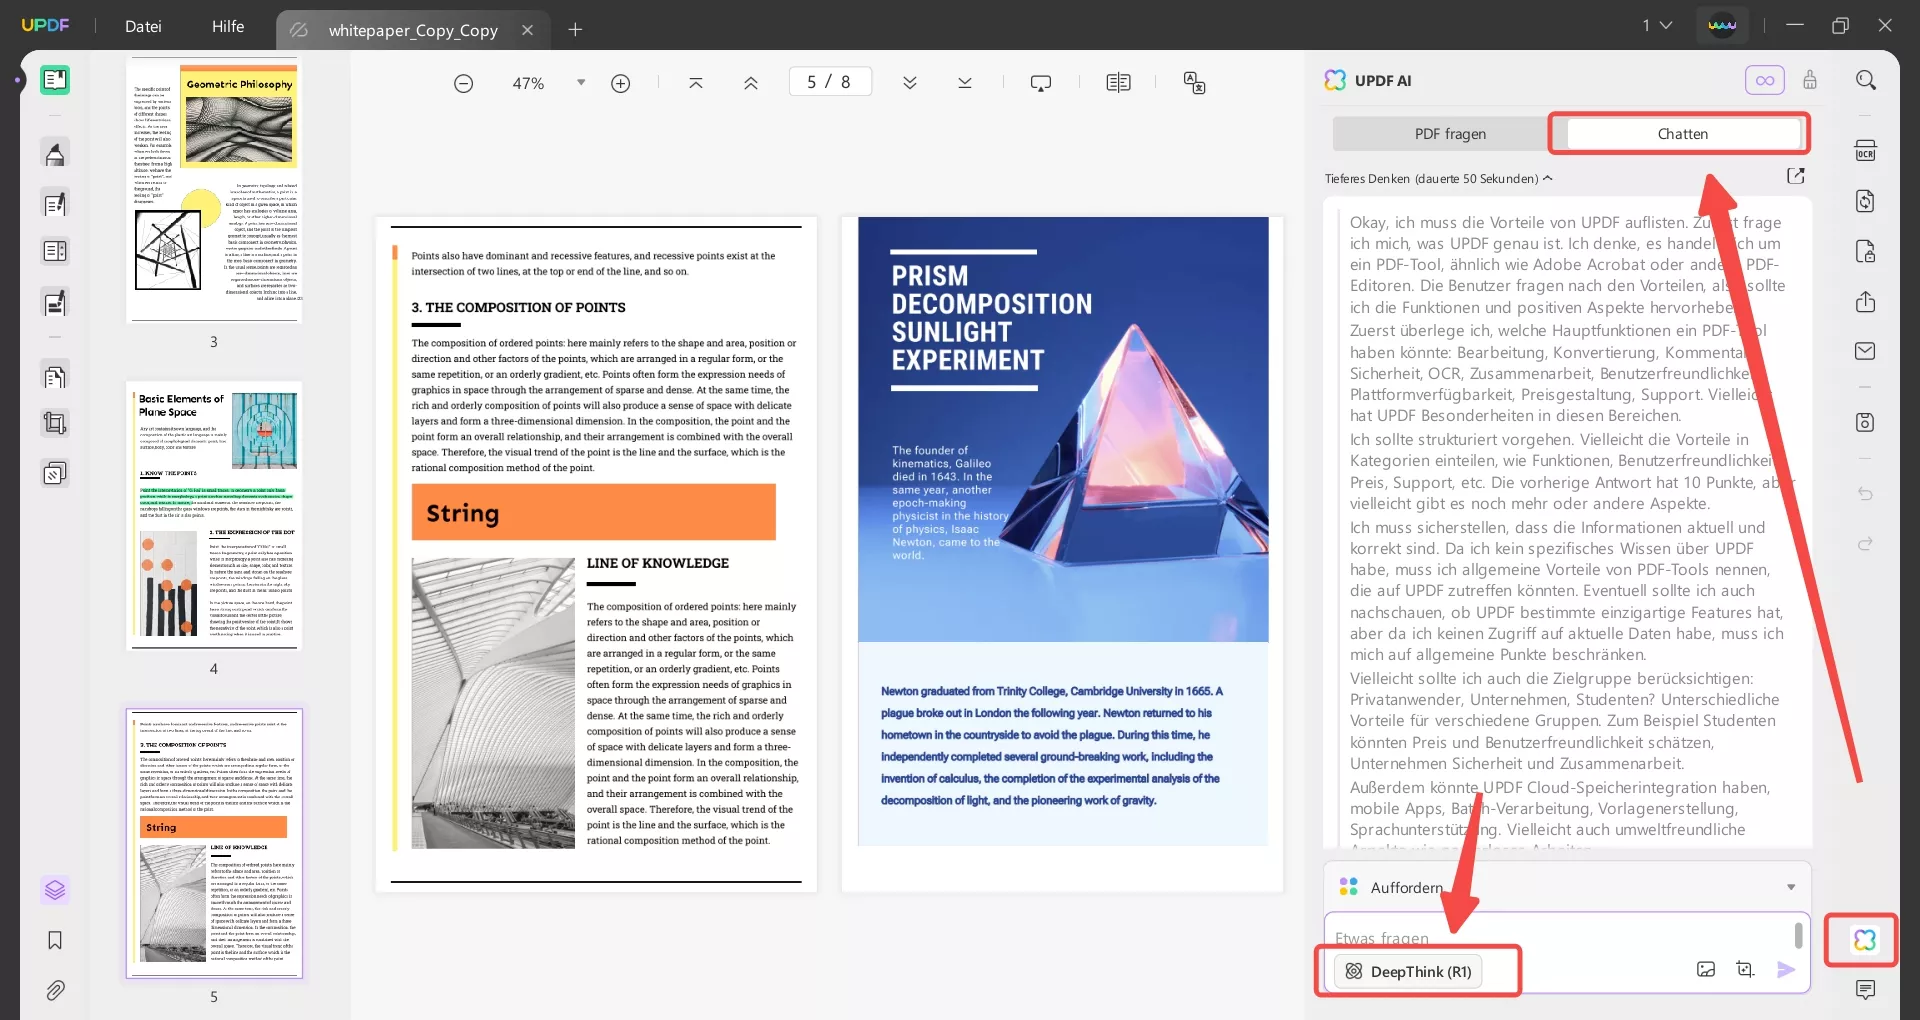Share the PDF via the share icon
Image resolution: width=1920 pixels, height=1020 pixels.
tap(1866, 301)
